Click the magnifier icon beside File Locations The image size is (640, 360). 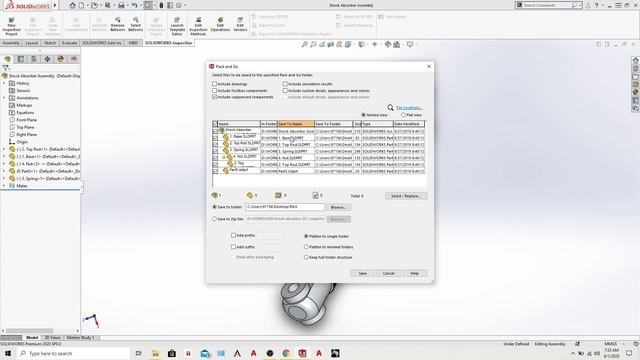click(x=390, y=107)
